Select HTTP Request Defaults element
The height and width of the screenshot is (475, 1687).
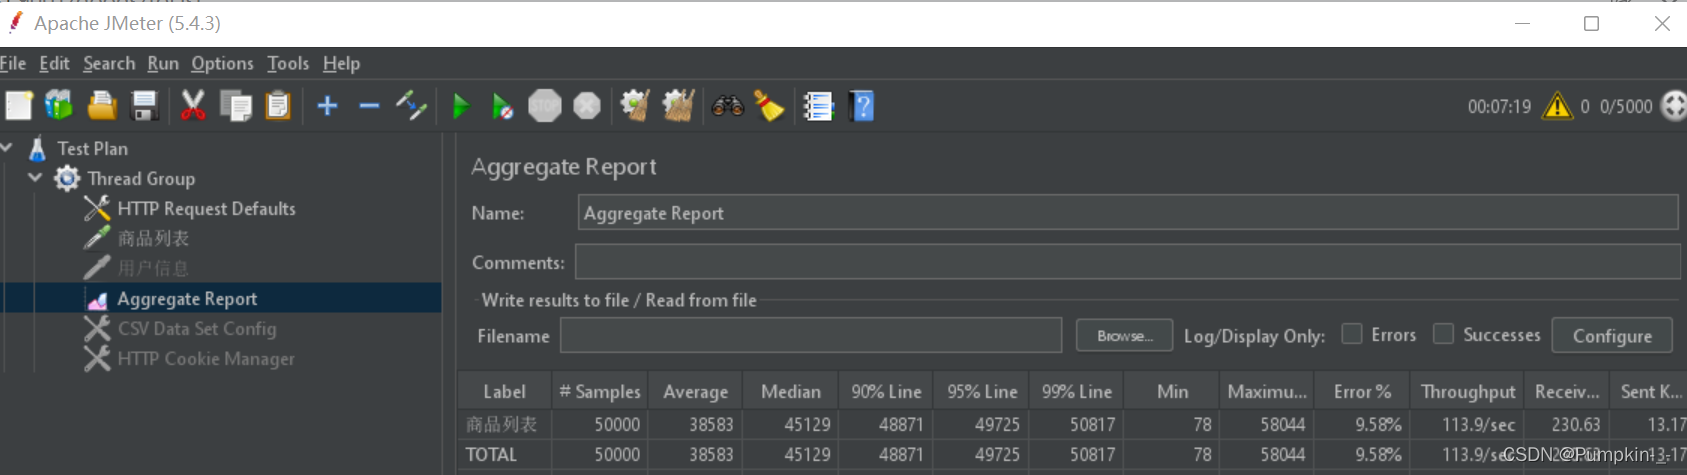click(x=206, y=208)
